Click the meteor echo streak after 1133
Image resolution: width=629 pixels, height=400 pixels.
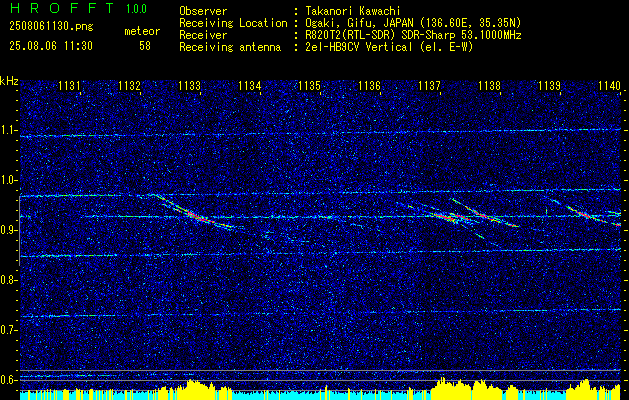[193, 211]
